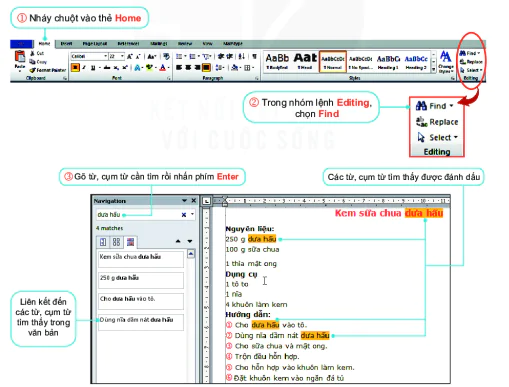Viewport: 509px width, 387px height.
Task: Click Replace in the ribbon Editing group
Action: [471, 62]
